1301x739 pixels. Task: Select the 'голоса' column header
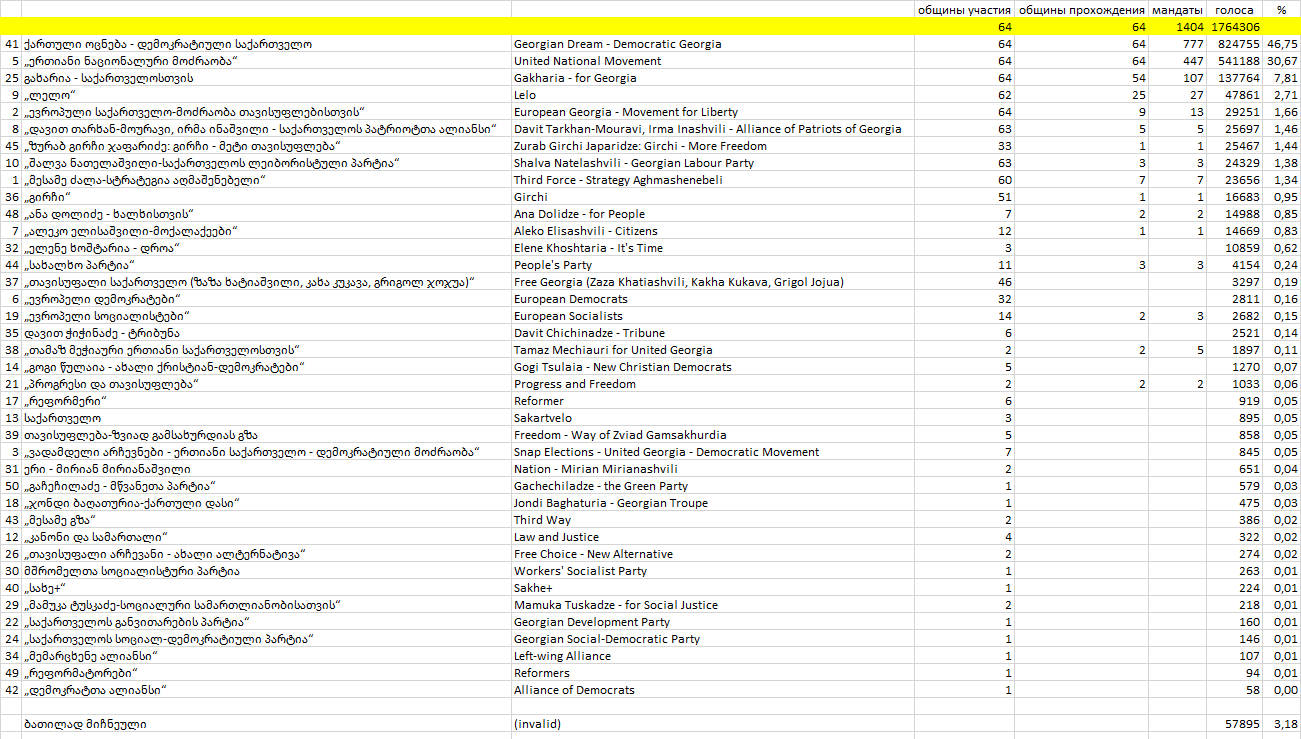(1234, 10)
